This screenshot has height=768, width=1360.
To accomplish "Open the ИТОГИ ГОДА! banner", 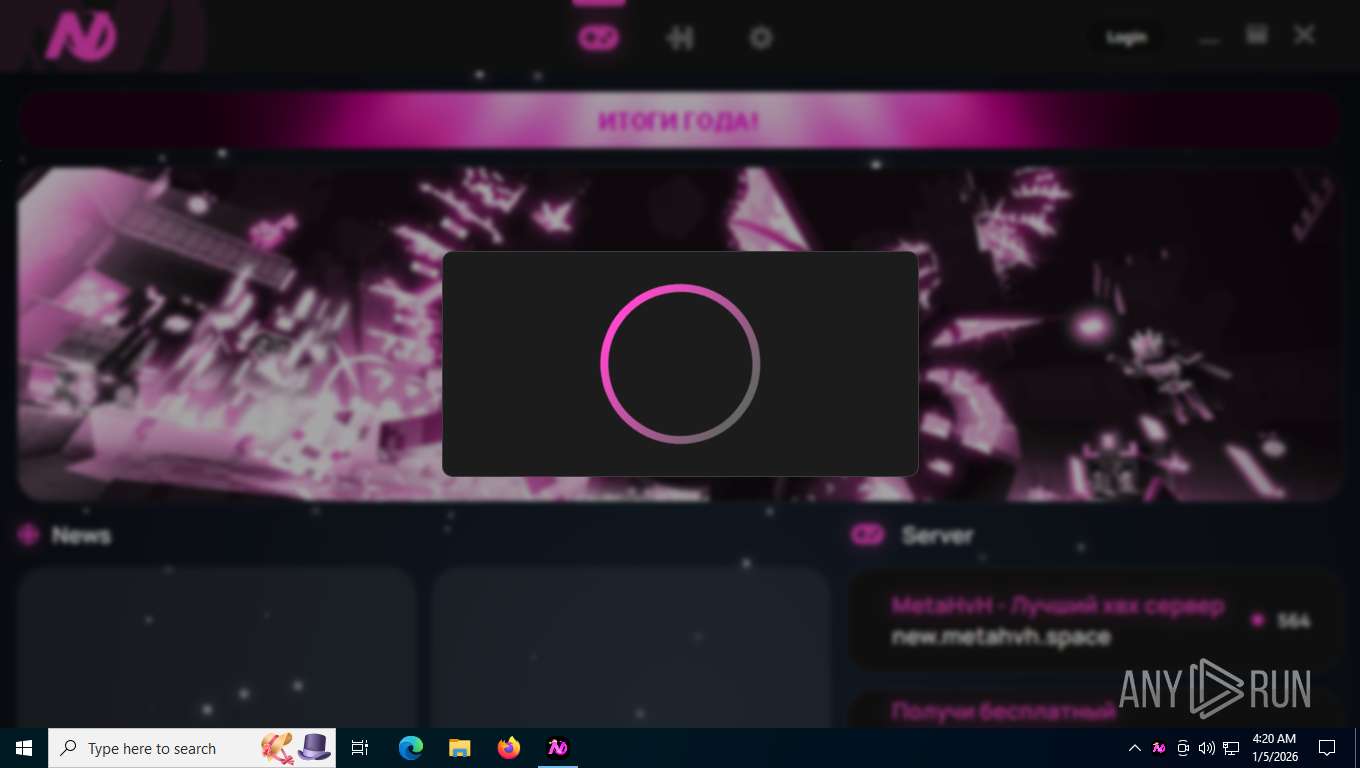I will point(679,121).
